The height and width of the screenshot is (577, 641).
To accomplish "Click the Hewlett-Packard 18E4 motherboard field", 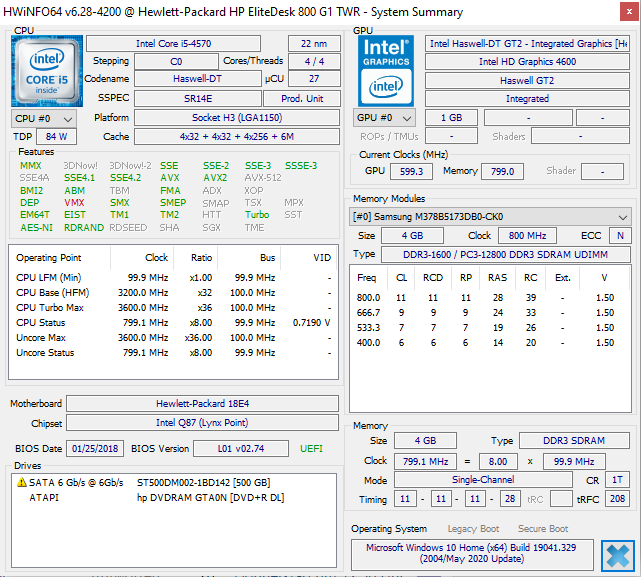I will click(202, 404).
